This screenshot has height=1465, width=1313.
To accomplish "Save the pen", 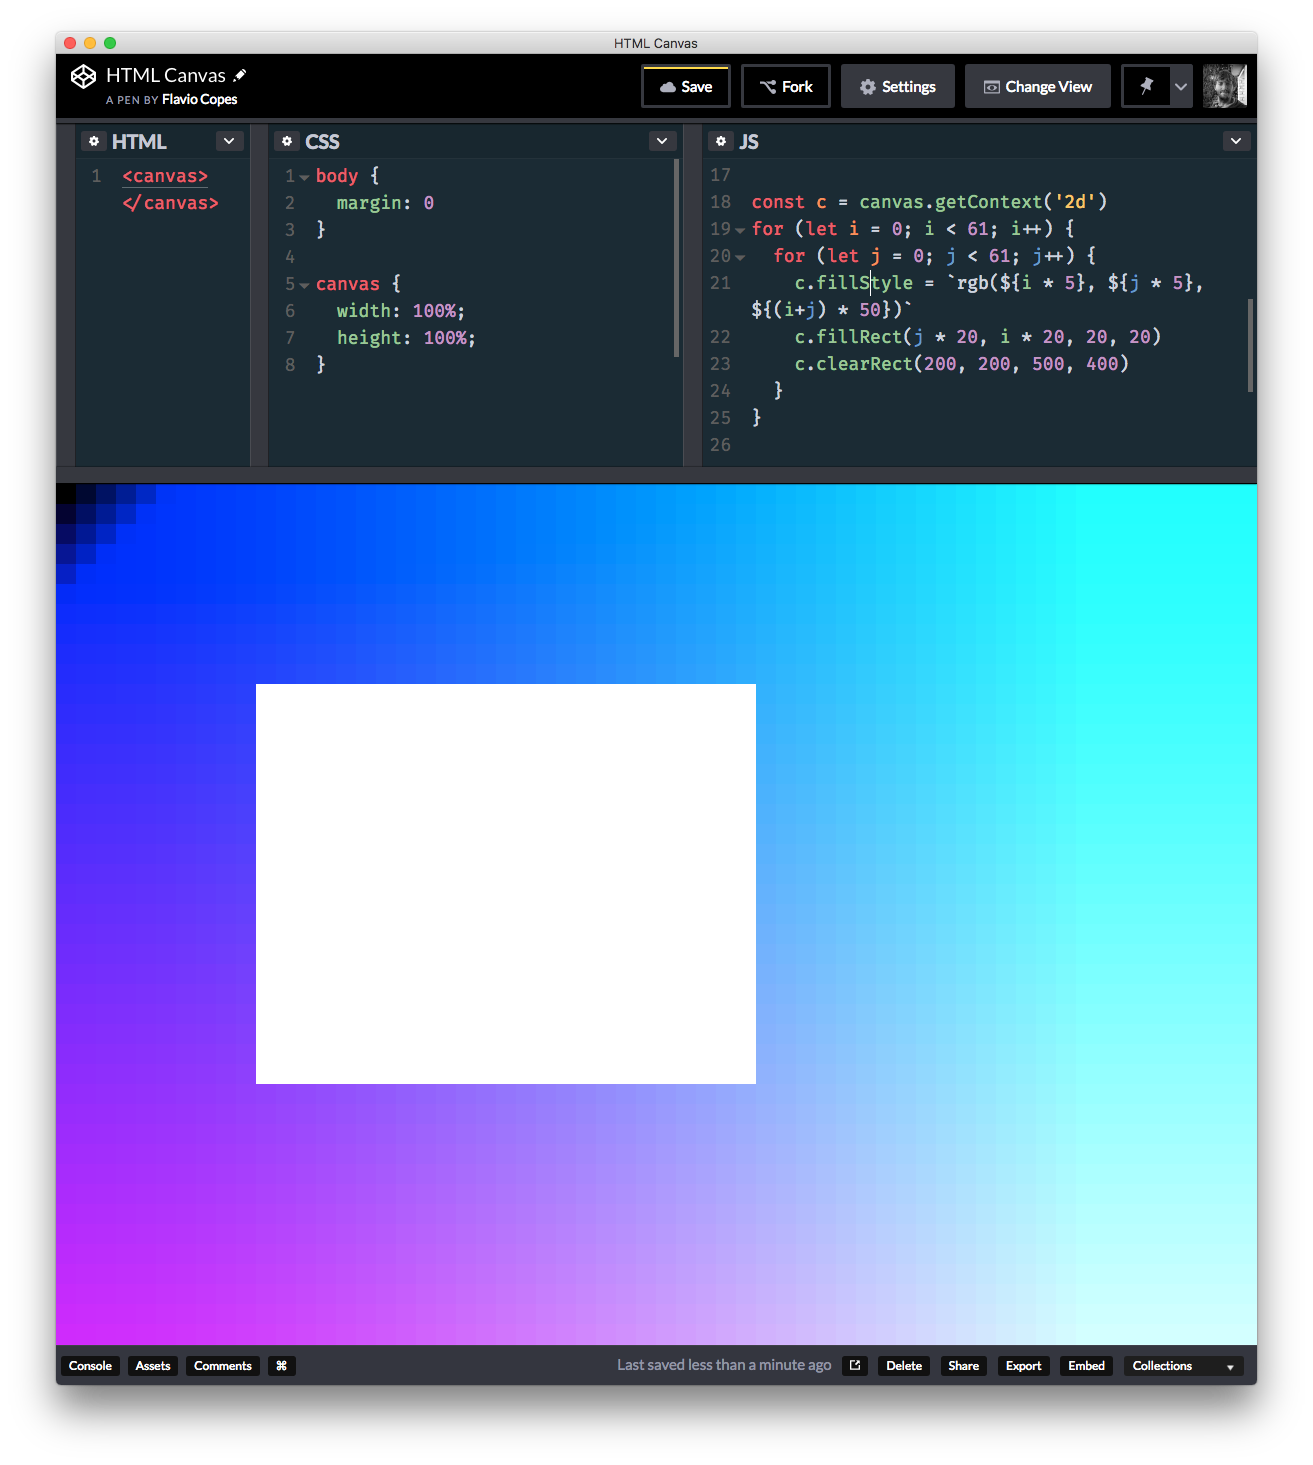I will pyautogui.click(x=686, y=86).
